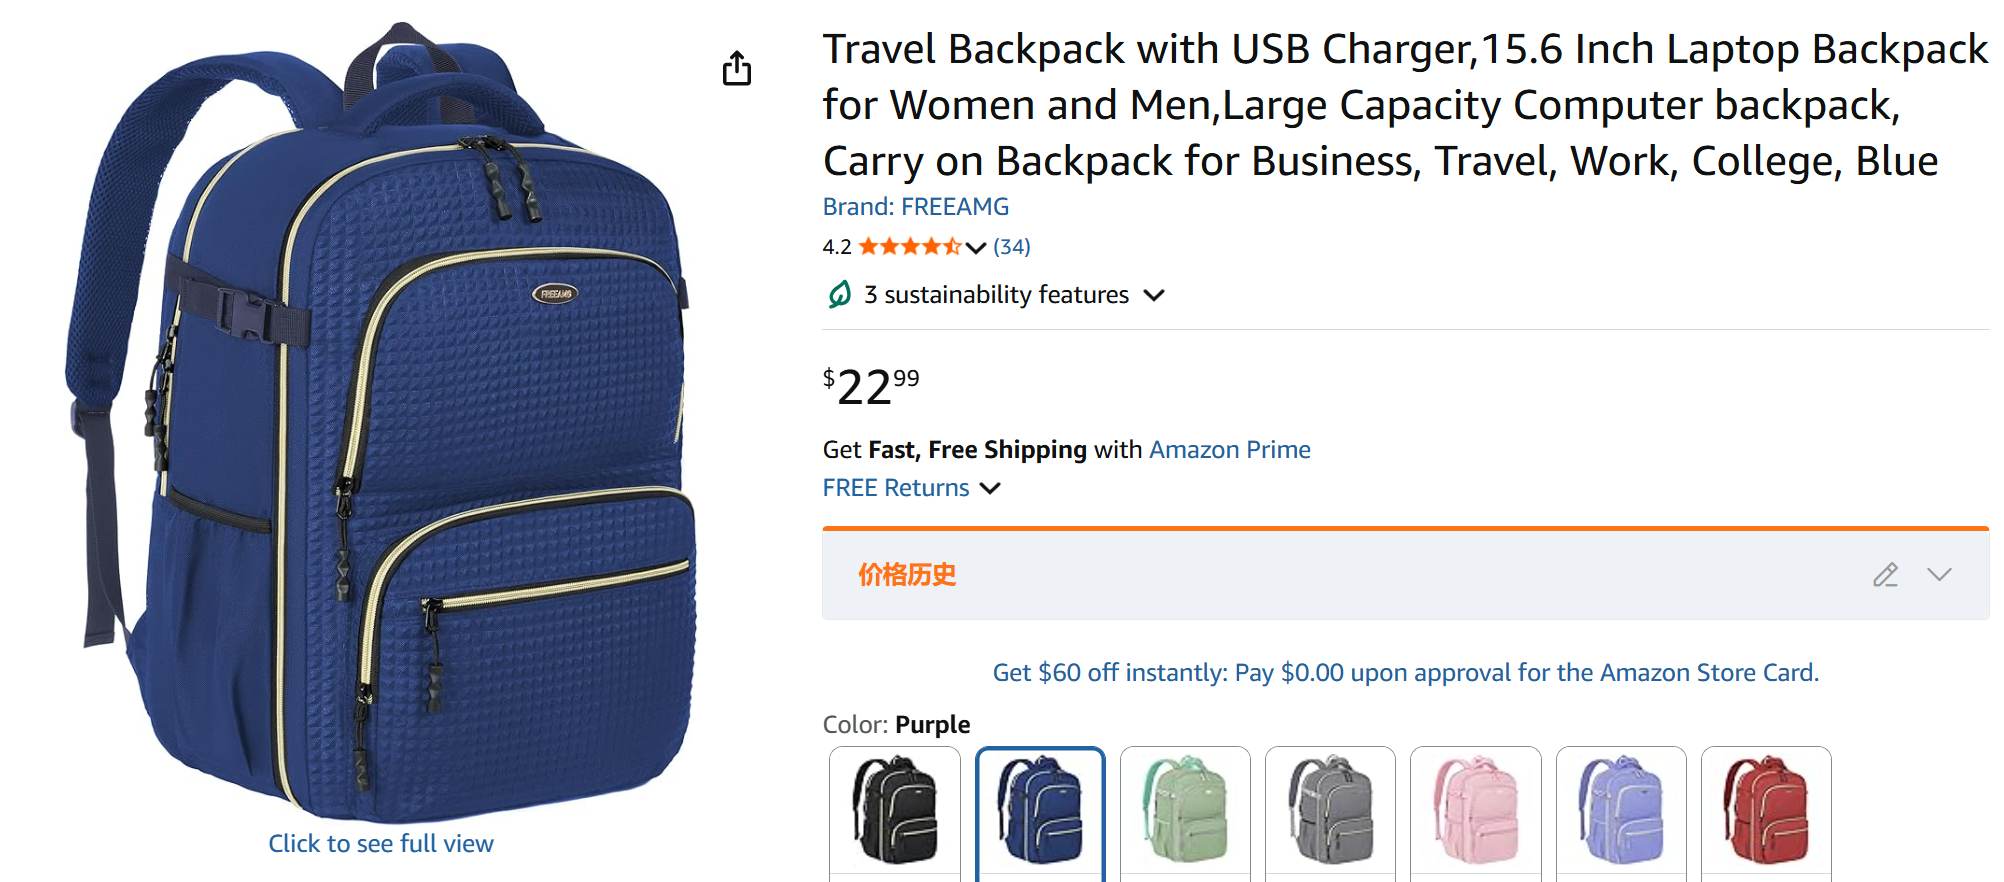Expand the star rating breakdown chevron
The image size is (2004, 882).
[x=976, y=248]
